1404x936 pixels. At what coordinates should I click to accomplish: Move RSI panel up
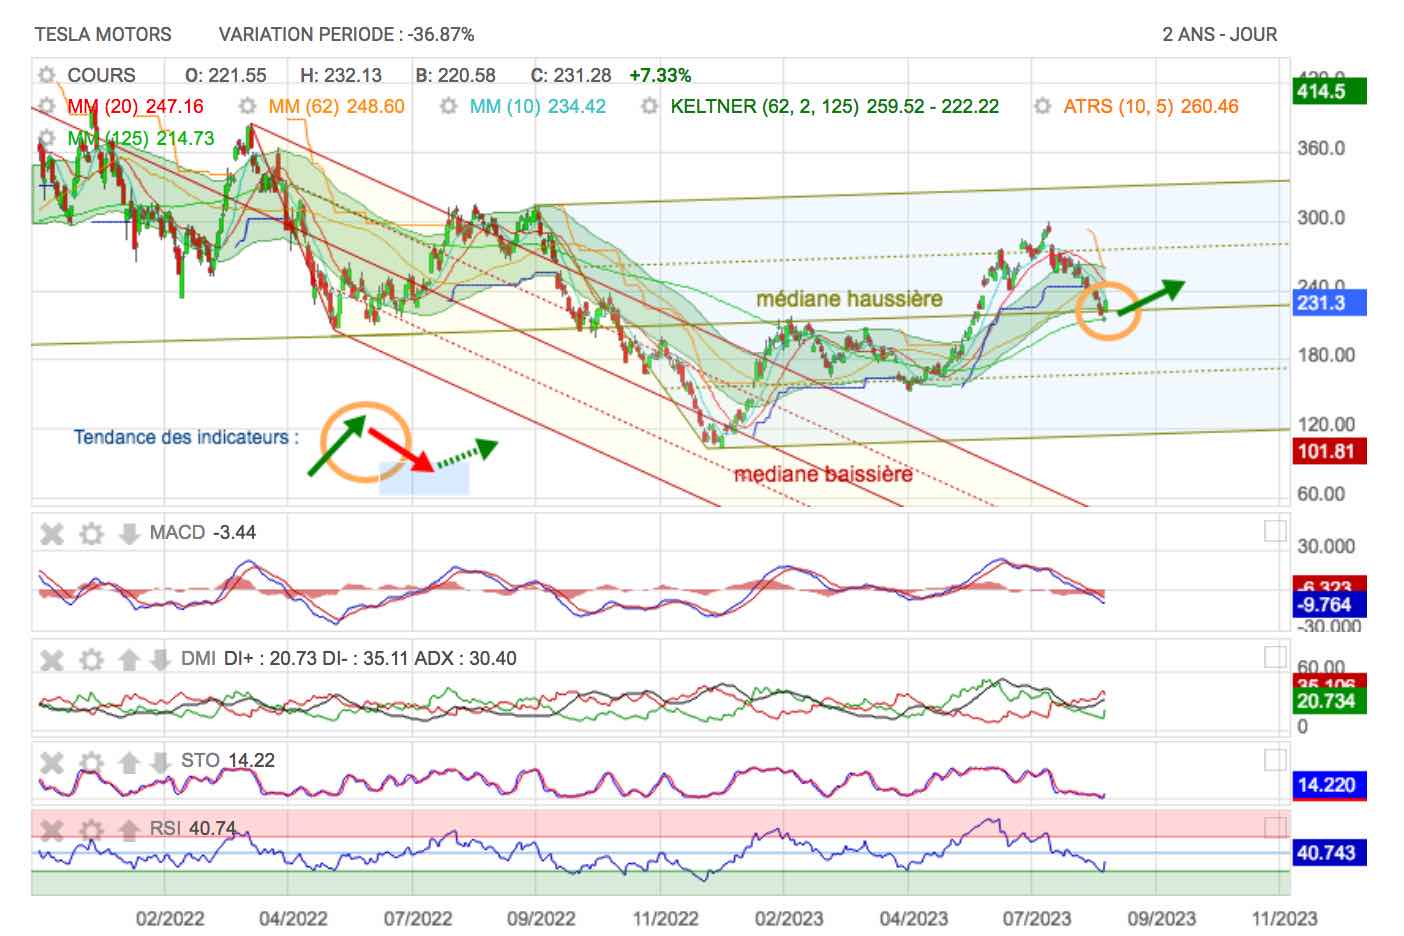click(129, 829)
